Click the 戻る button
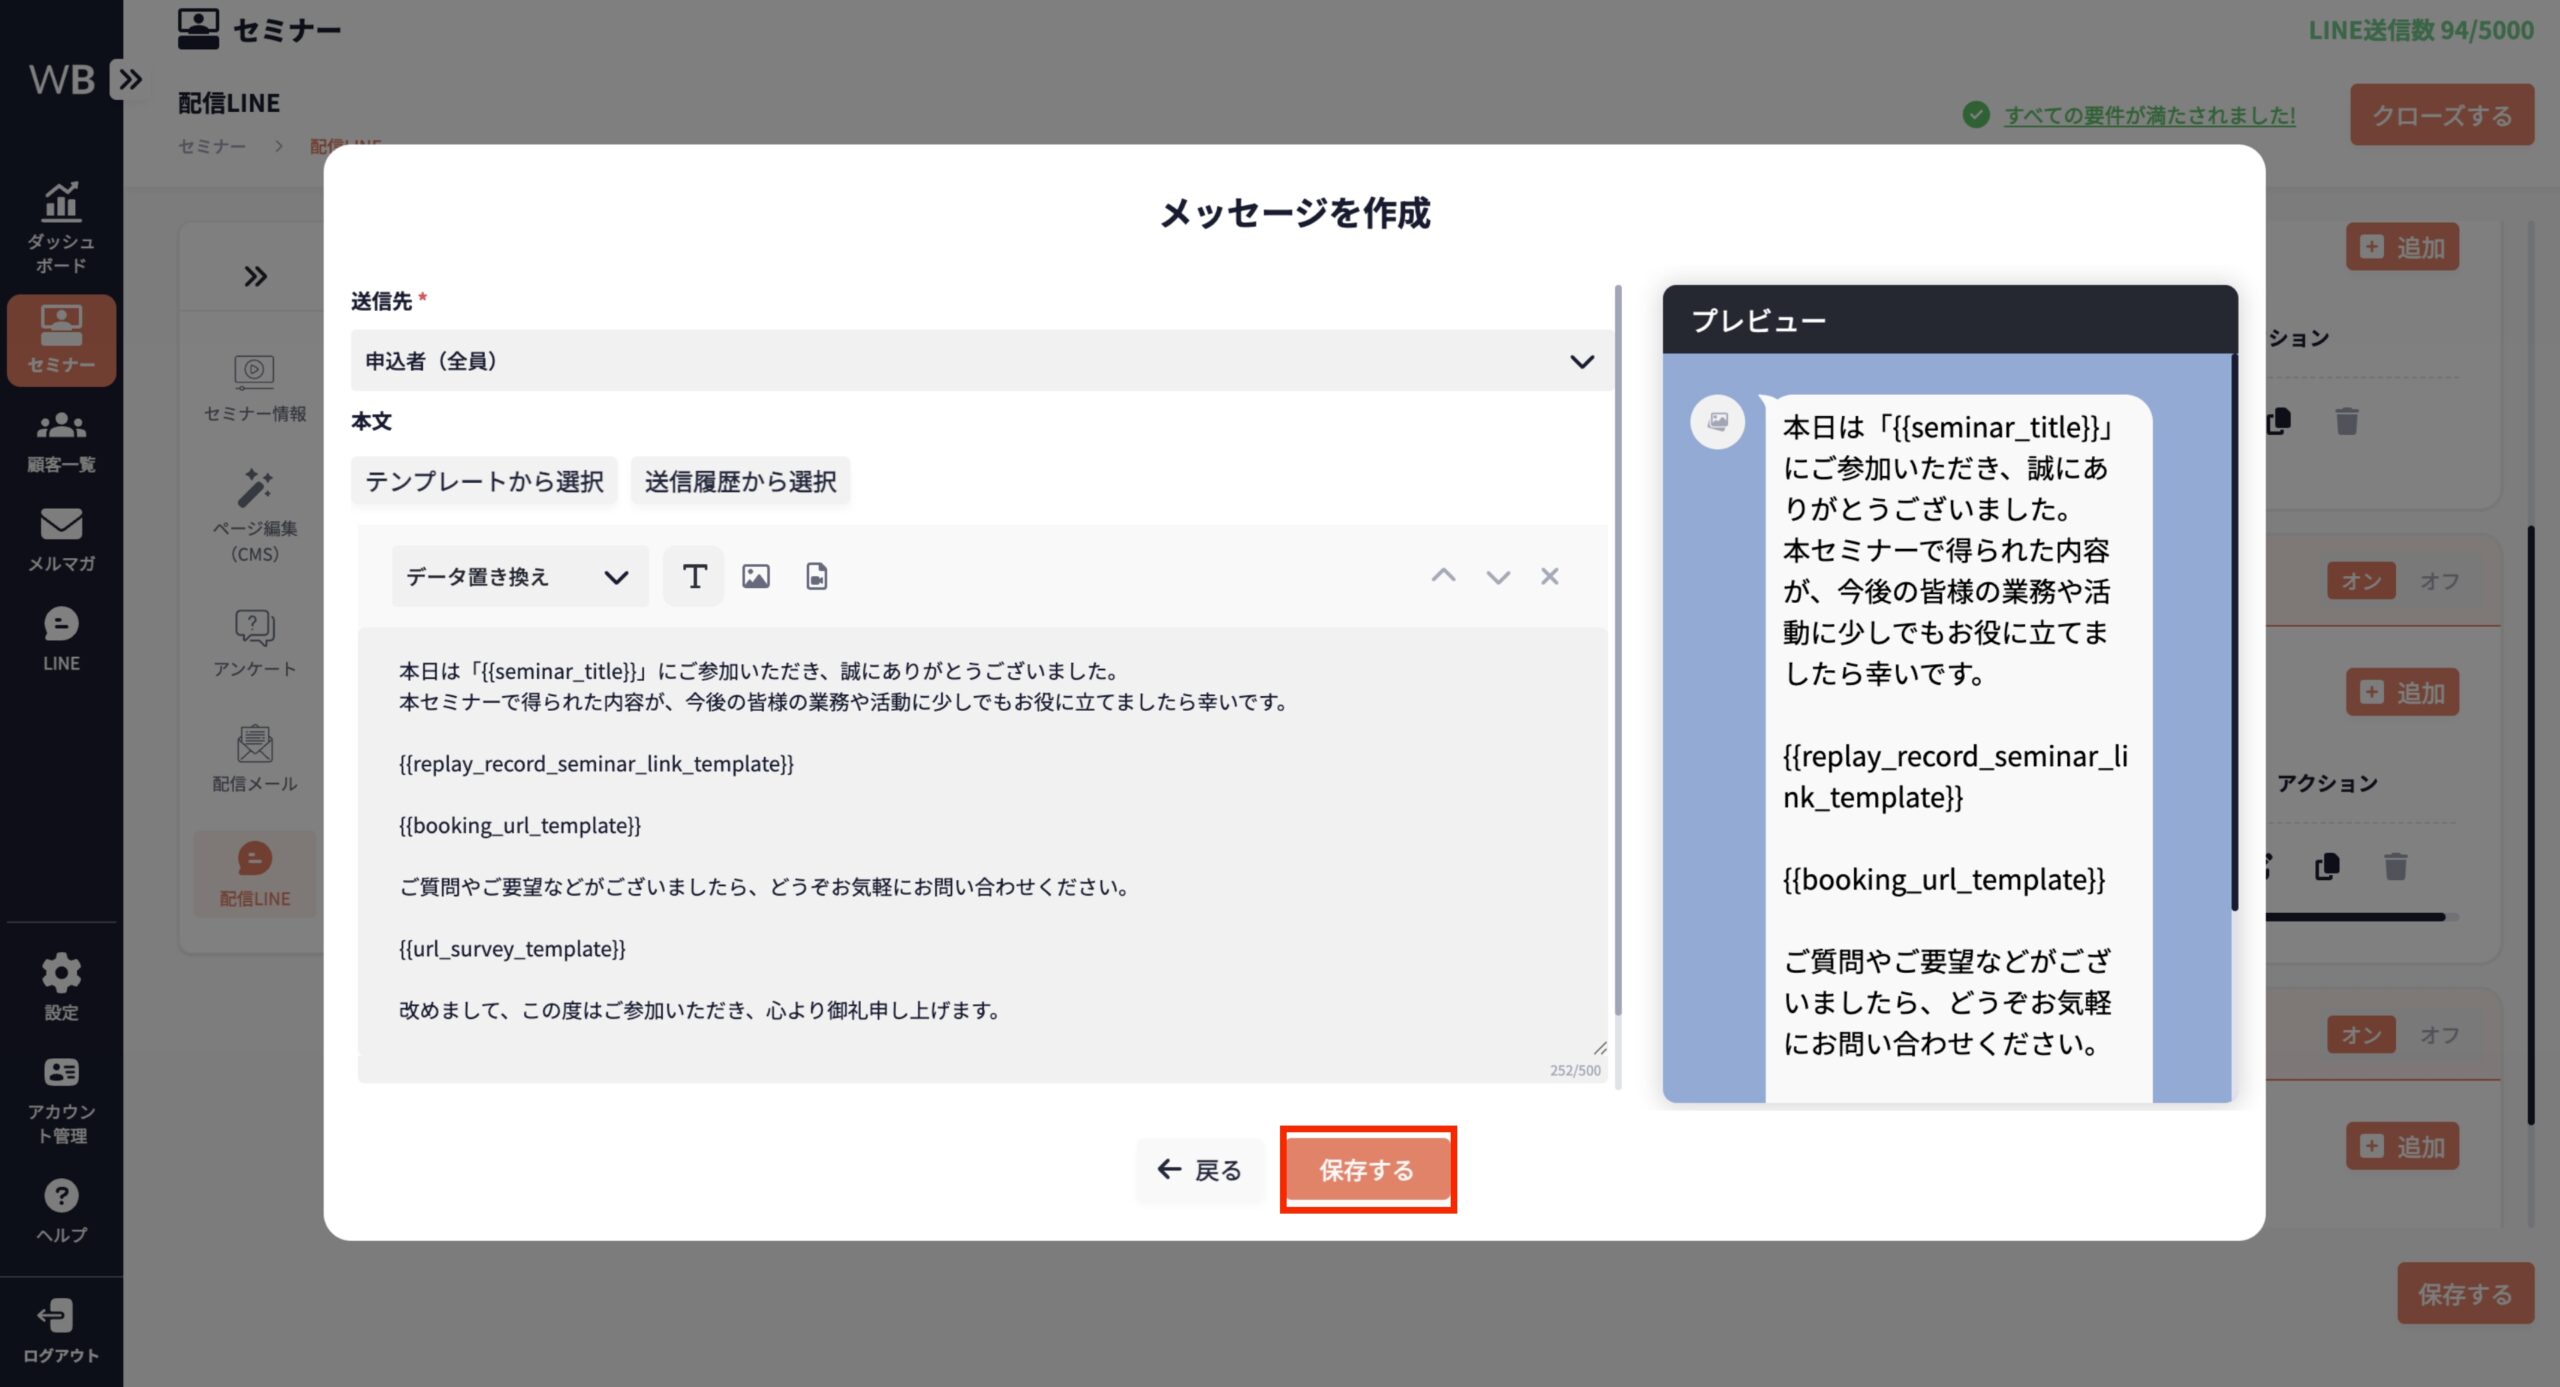Image resolution: width=2560 pixels, height=1387 pixels. [1199, 1169]
